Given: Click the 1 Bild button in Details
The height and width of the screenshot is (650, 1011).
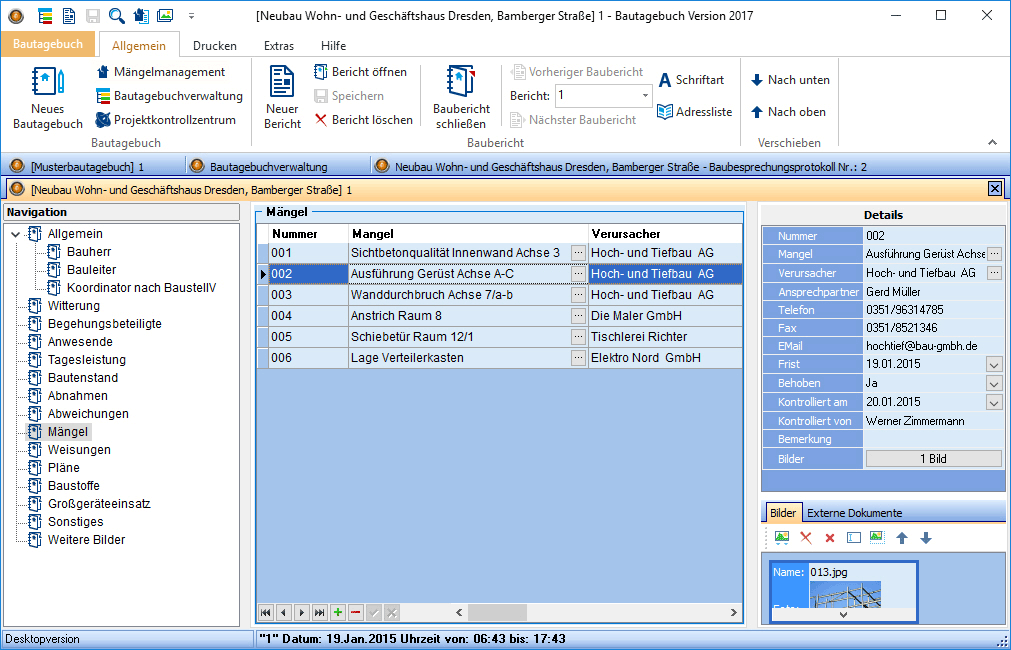Looking at the screenshot, I should click(933, 458).
